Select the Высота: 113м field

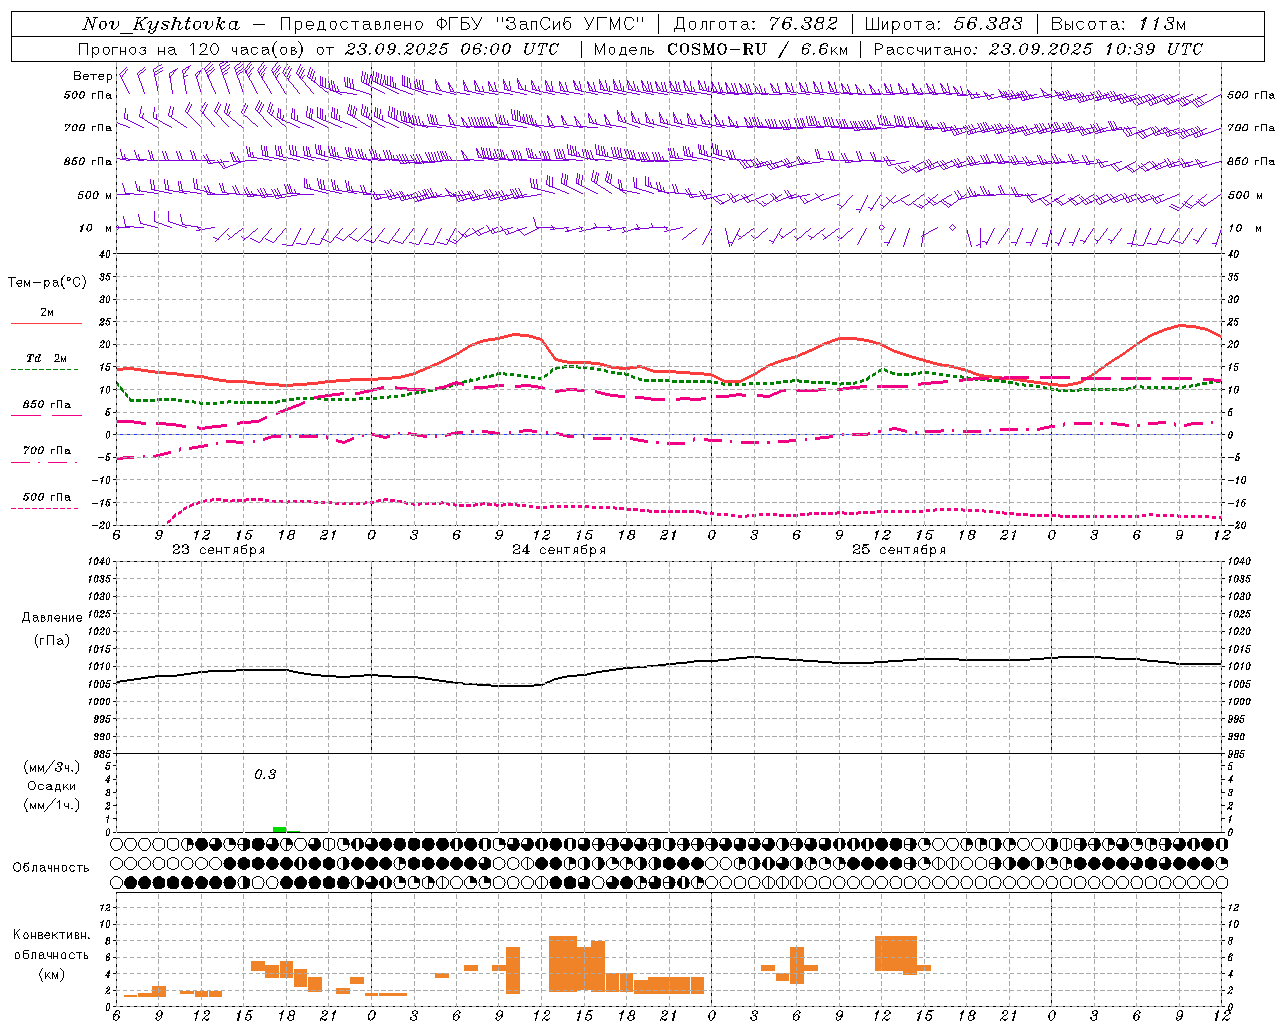pyautogui.click(x=1118, y=25)
